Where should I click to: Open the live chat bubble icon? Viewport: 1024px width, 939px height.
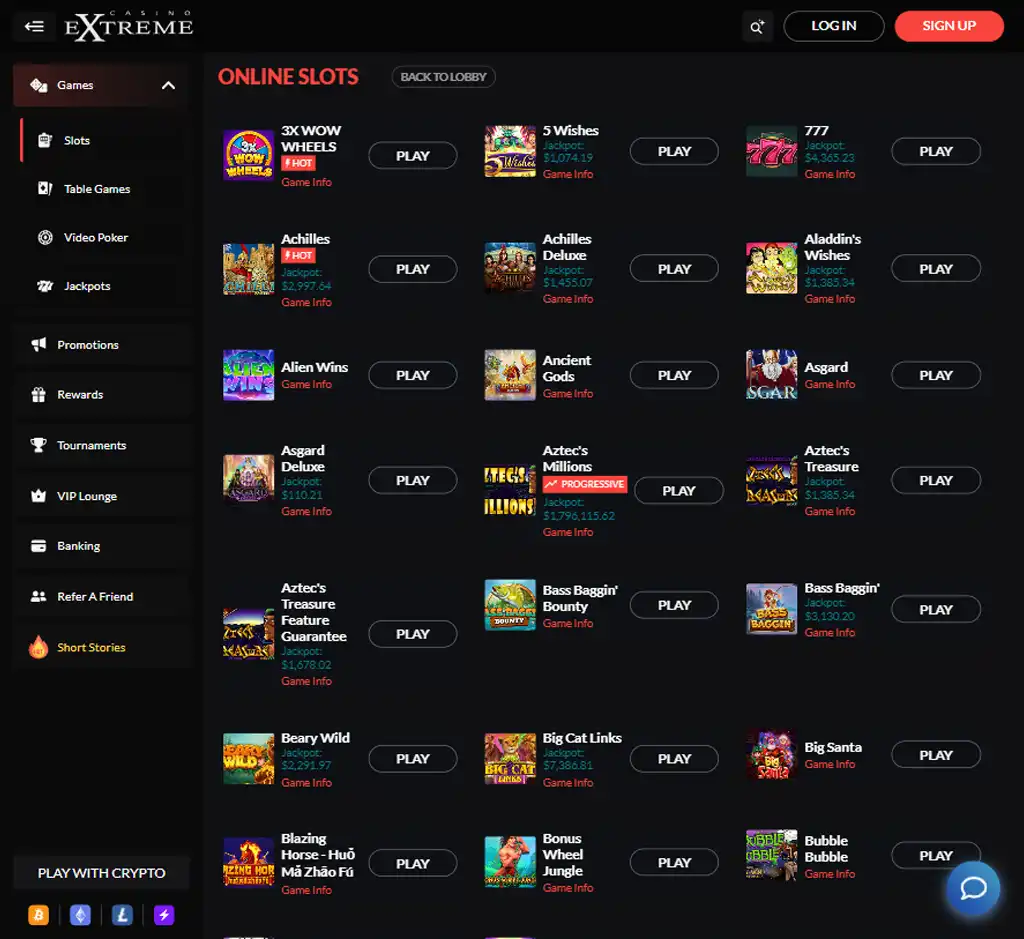pyautogui.click(x=972, y=888)
